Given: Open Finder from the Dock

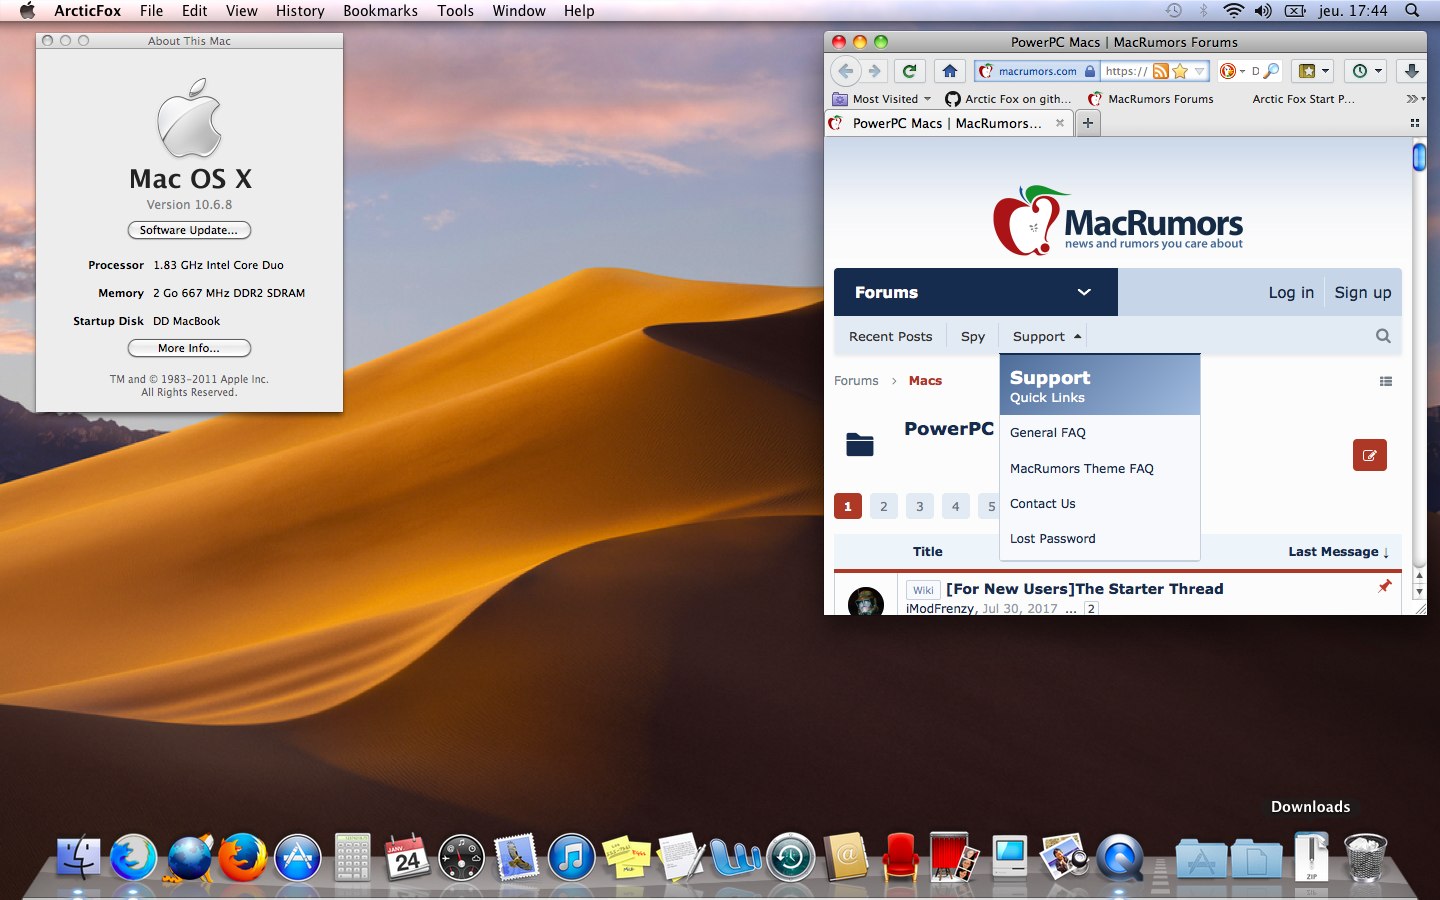Looking at the screenshot, I should 78,858.
